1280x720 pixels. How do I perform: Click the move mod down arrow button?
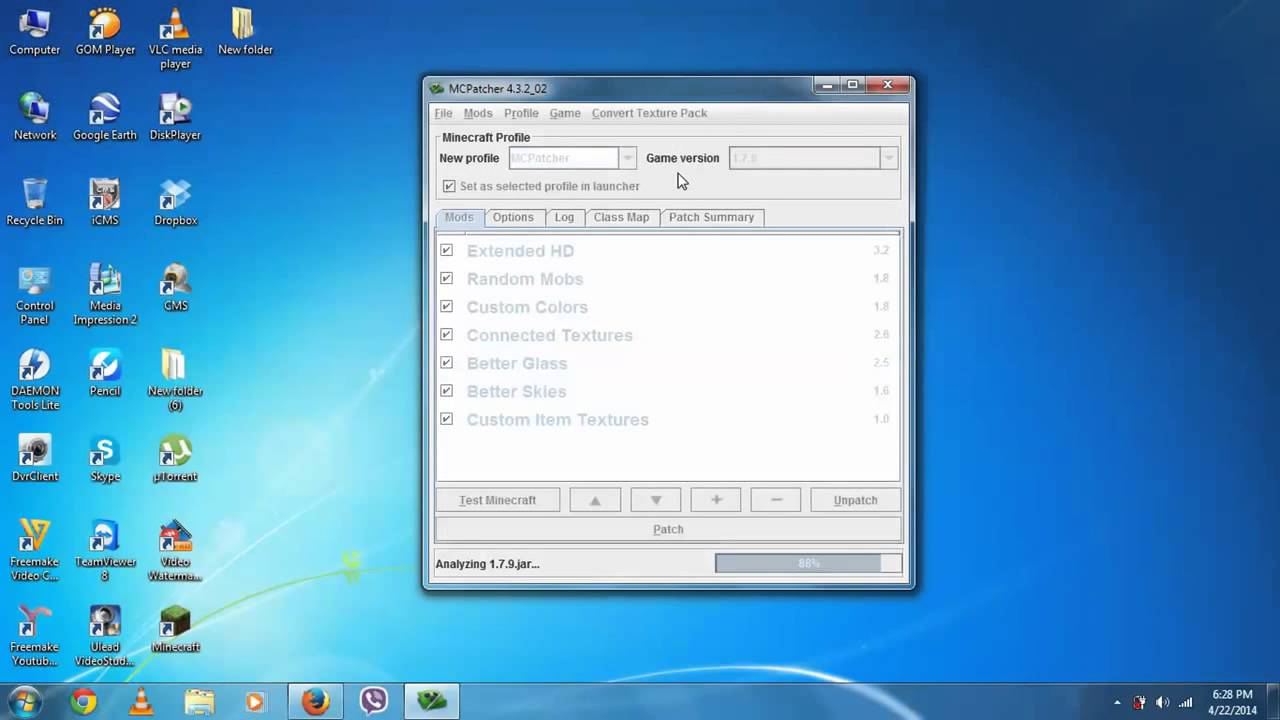656,500
